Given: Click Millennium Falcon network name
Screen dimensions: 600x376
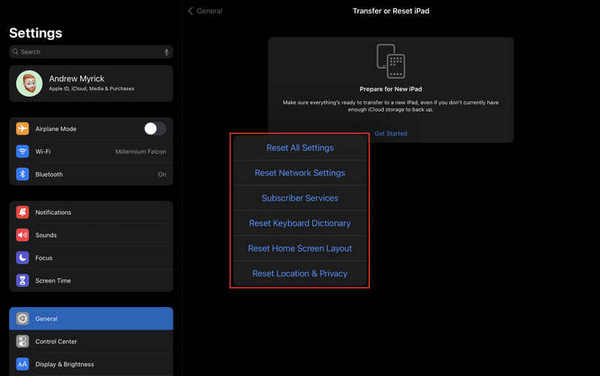Looking at the screenshot, I should 141,151.
